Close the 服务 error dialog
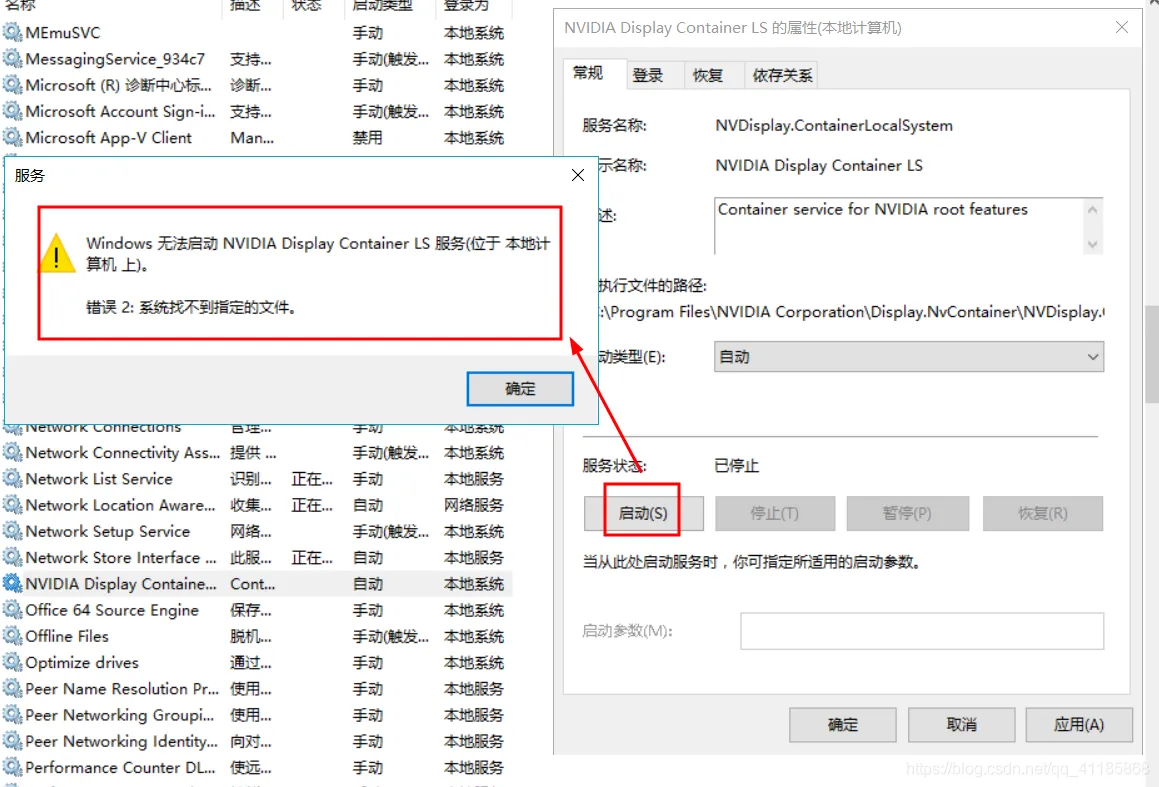Viewport: 1159px width, 787px height. (578, 175)
